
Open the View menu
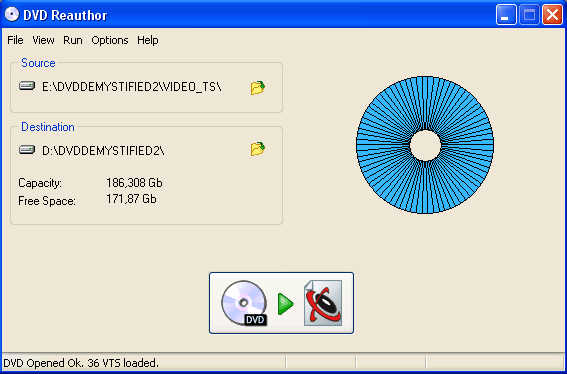pos(43,40)
